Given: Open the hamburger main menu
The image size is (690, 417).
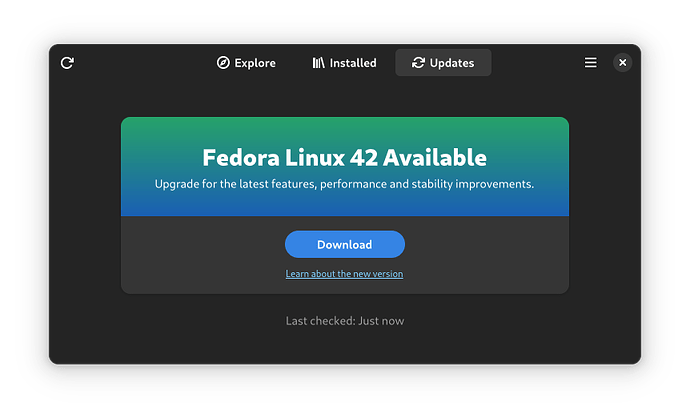Looking at the screenshot, I should pyautogui.click(x=591, y=63).
